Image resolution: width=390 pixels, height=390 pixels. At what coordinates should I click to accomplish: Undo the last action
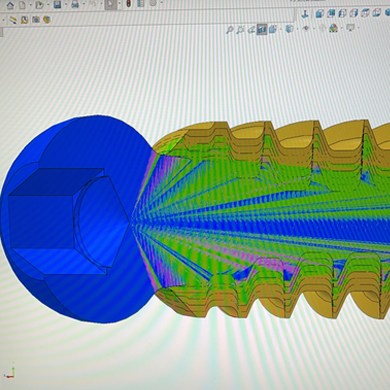(x=93, y=4)
